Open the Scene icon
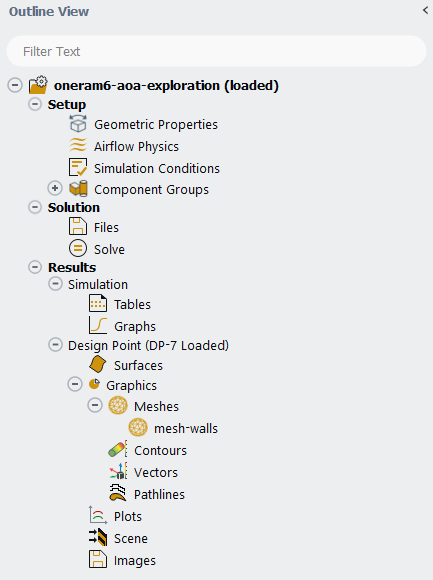This screenshot has height=580, width=433. coord(98,537)
